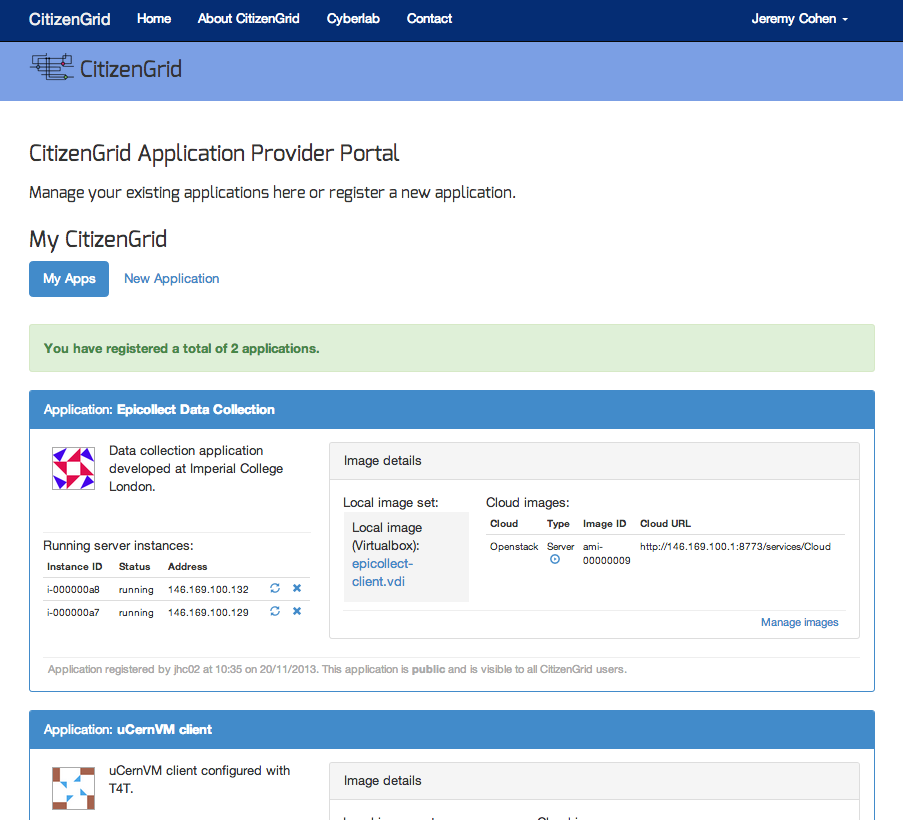Click the 'Local image (Virtualbox):' label

[x=387, y=536]
